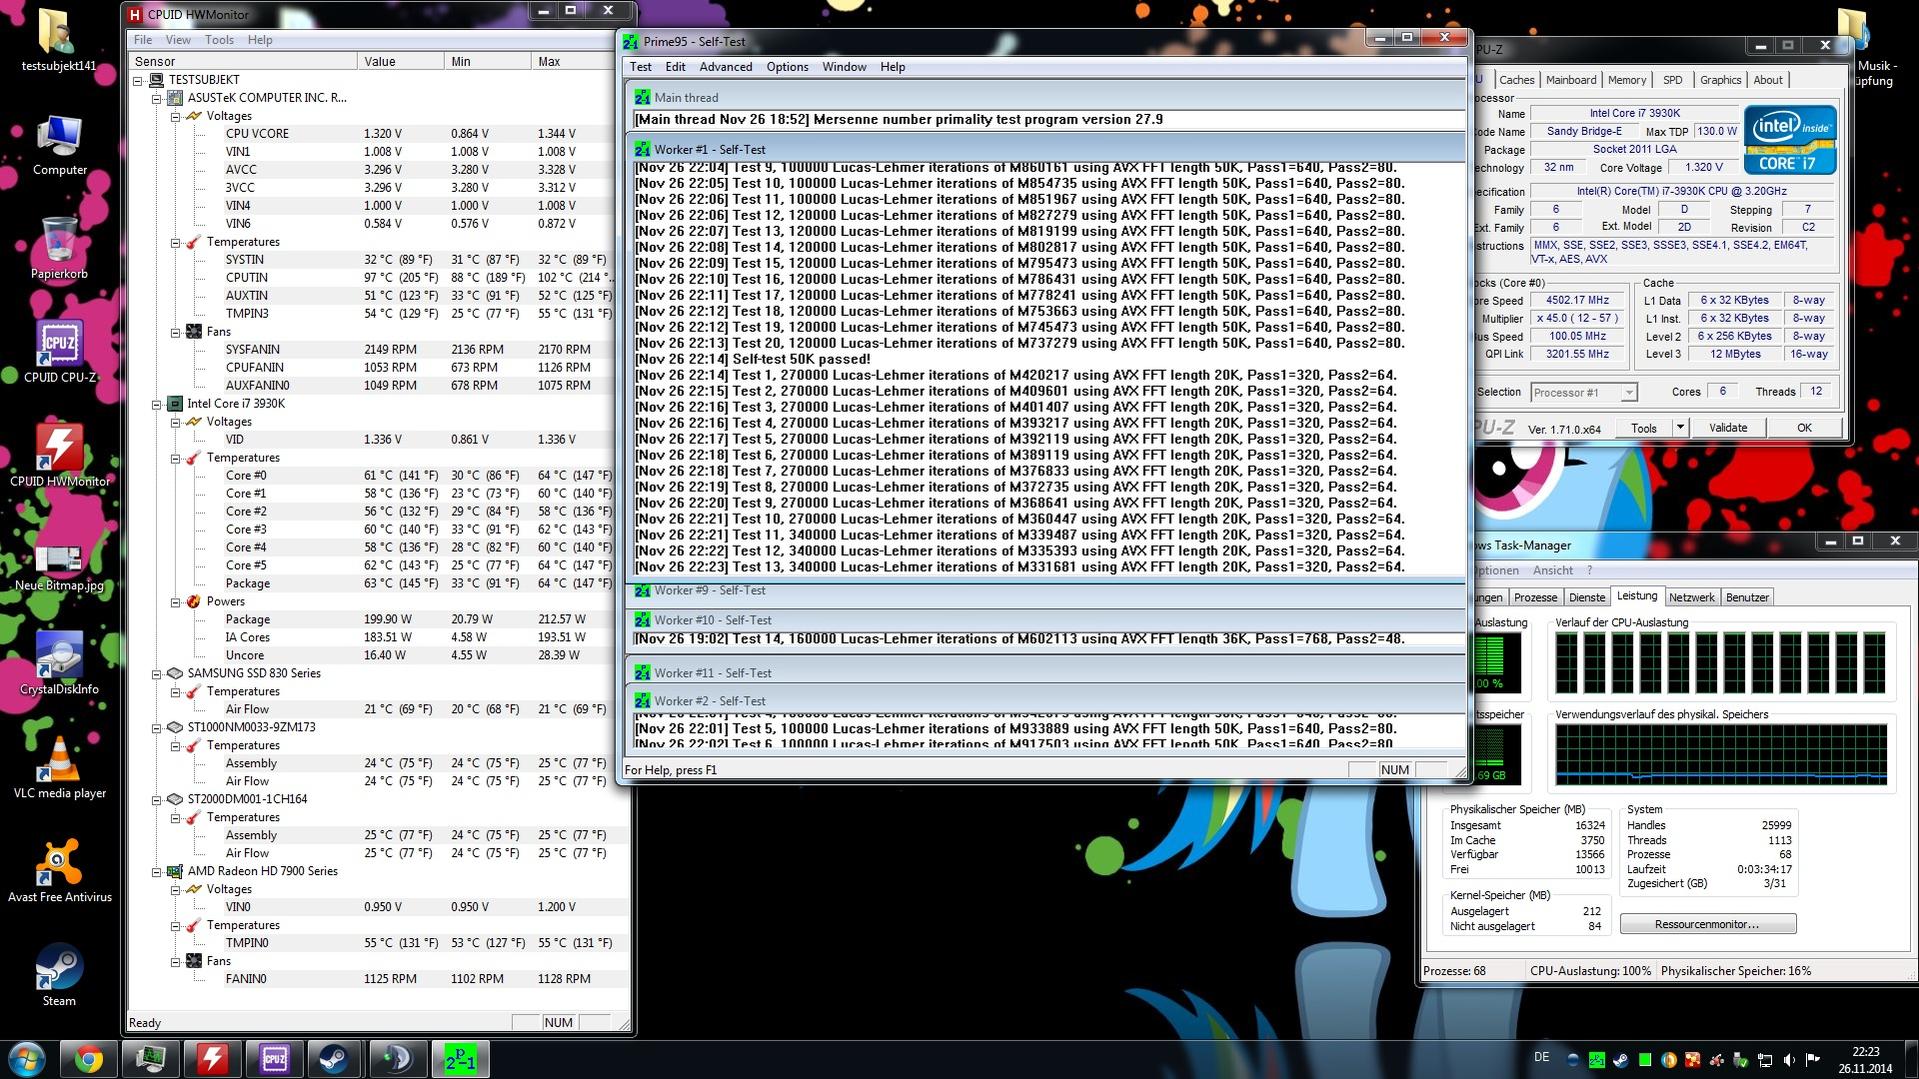This screenshot has width=1919, height=1079.
Task: Click the Validate button in CPU-Z
Action: [x=1727, y=428]
